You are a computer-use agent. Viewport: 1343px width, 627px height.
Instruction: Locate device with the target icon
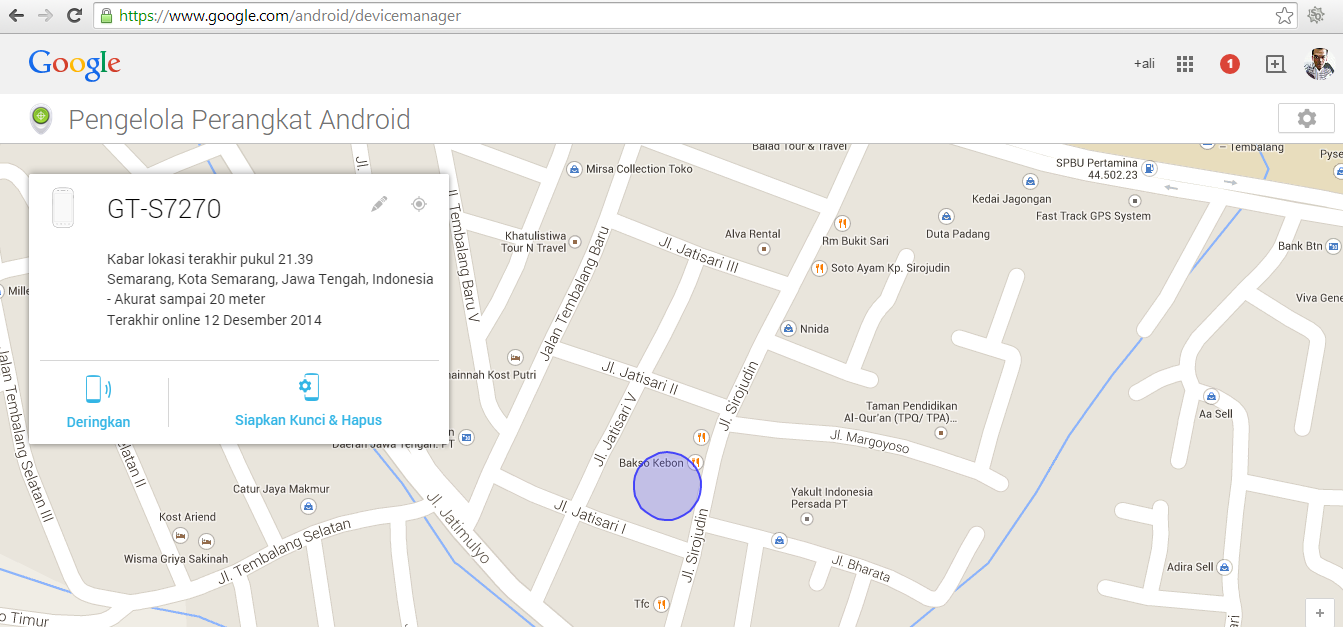419,204
